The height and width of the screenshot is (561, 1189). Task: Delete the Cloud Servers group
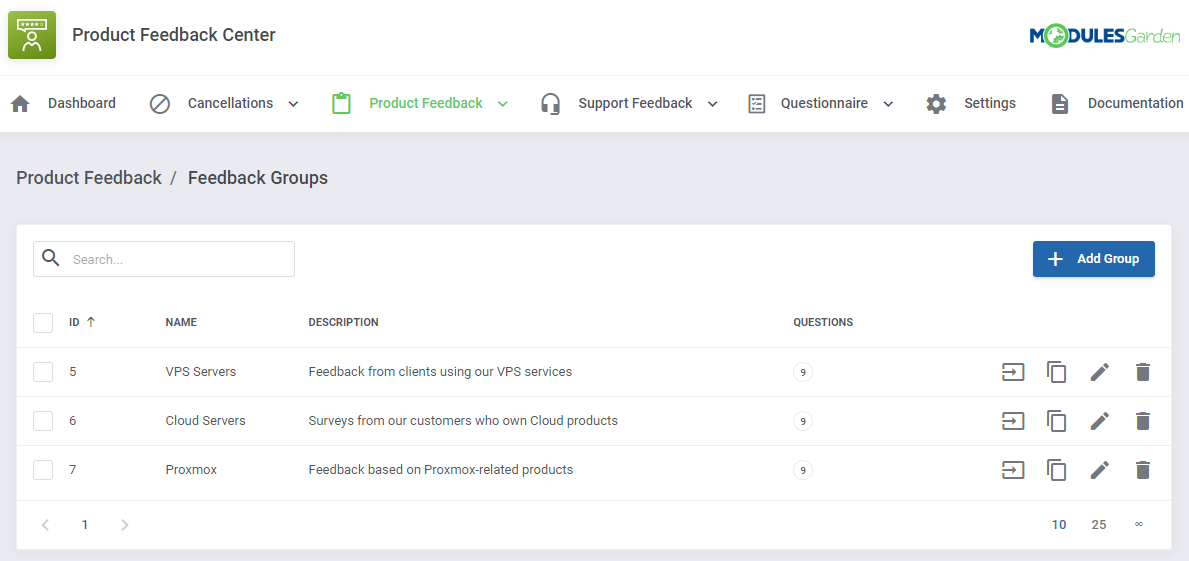(1143, 421)
